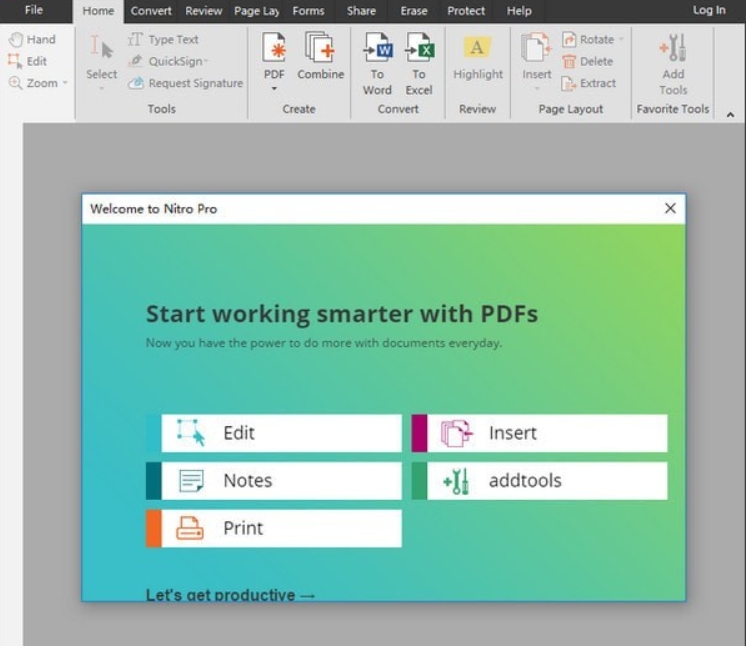The image size is (746, 646).
Task: Open the File menu
Action: coord(34,11)
